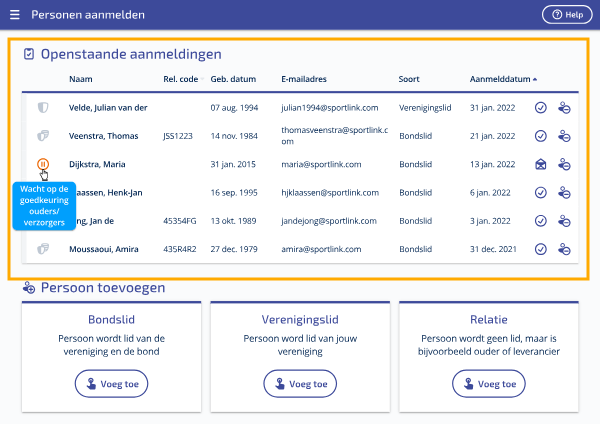Remove person Velde, Julian van der
Image resolution: width=600 pixels, height=424 pixels.
coord(564,108)
